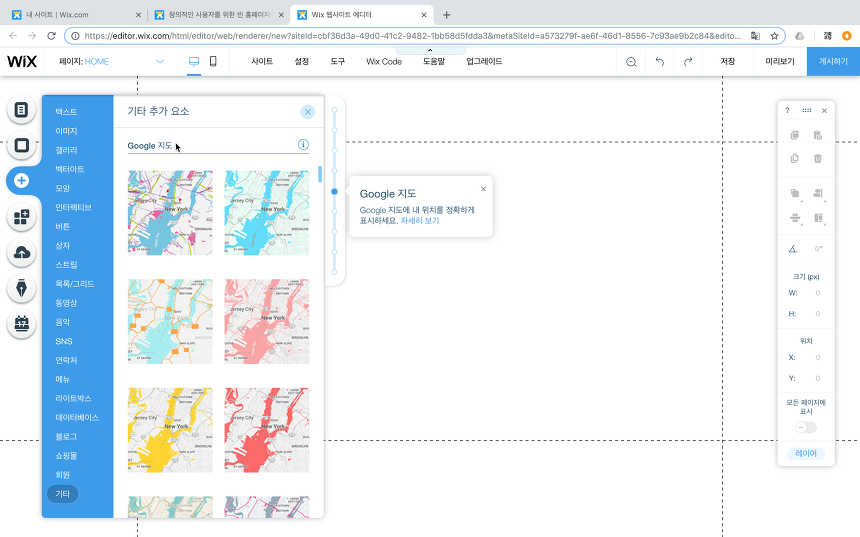Open the App Market icon in left sidebar
The image size is (860, 537).
21,217
